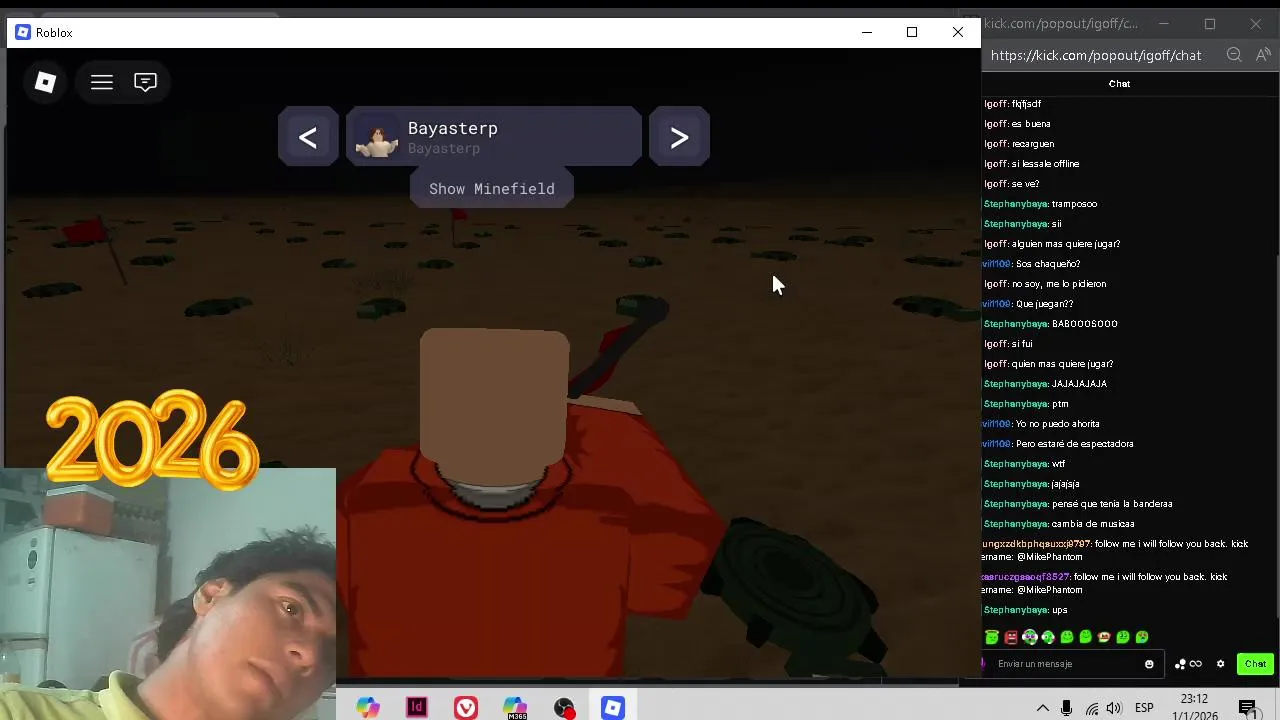
Task: Open Microsoft 365 Copilot from taskbar
Action: [x=515, y=708]
